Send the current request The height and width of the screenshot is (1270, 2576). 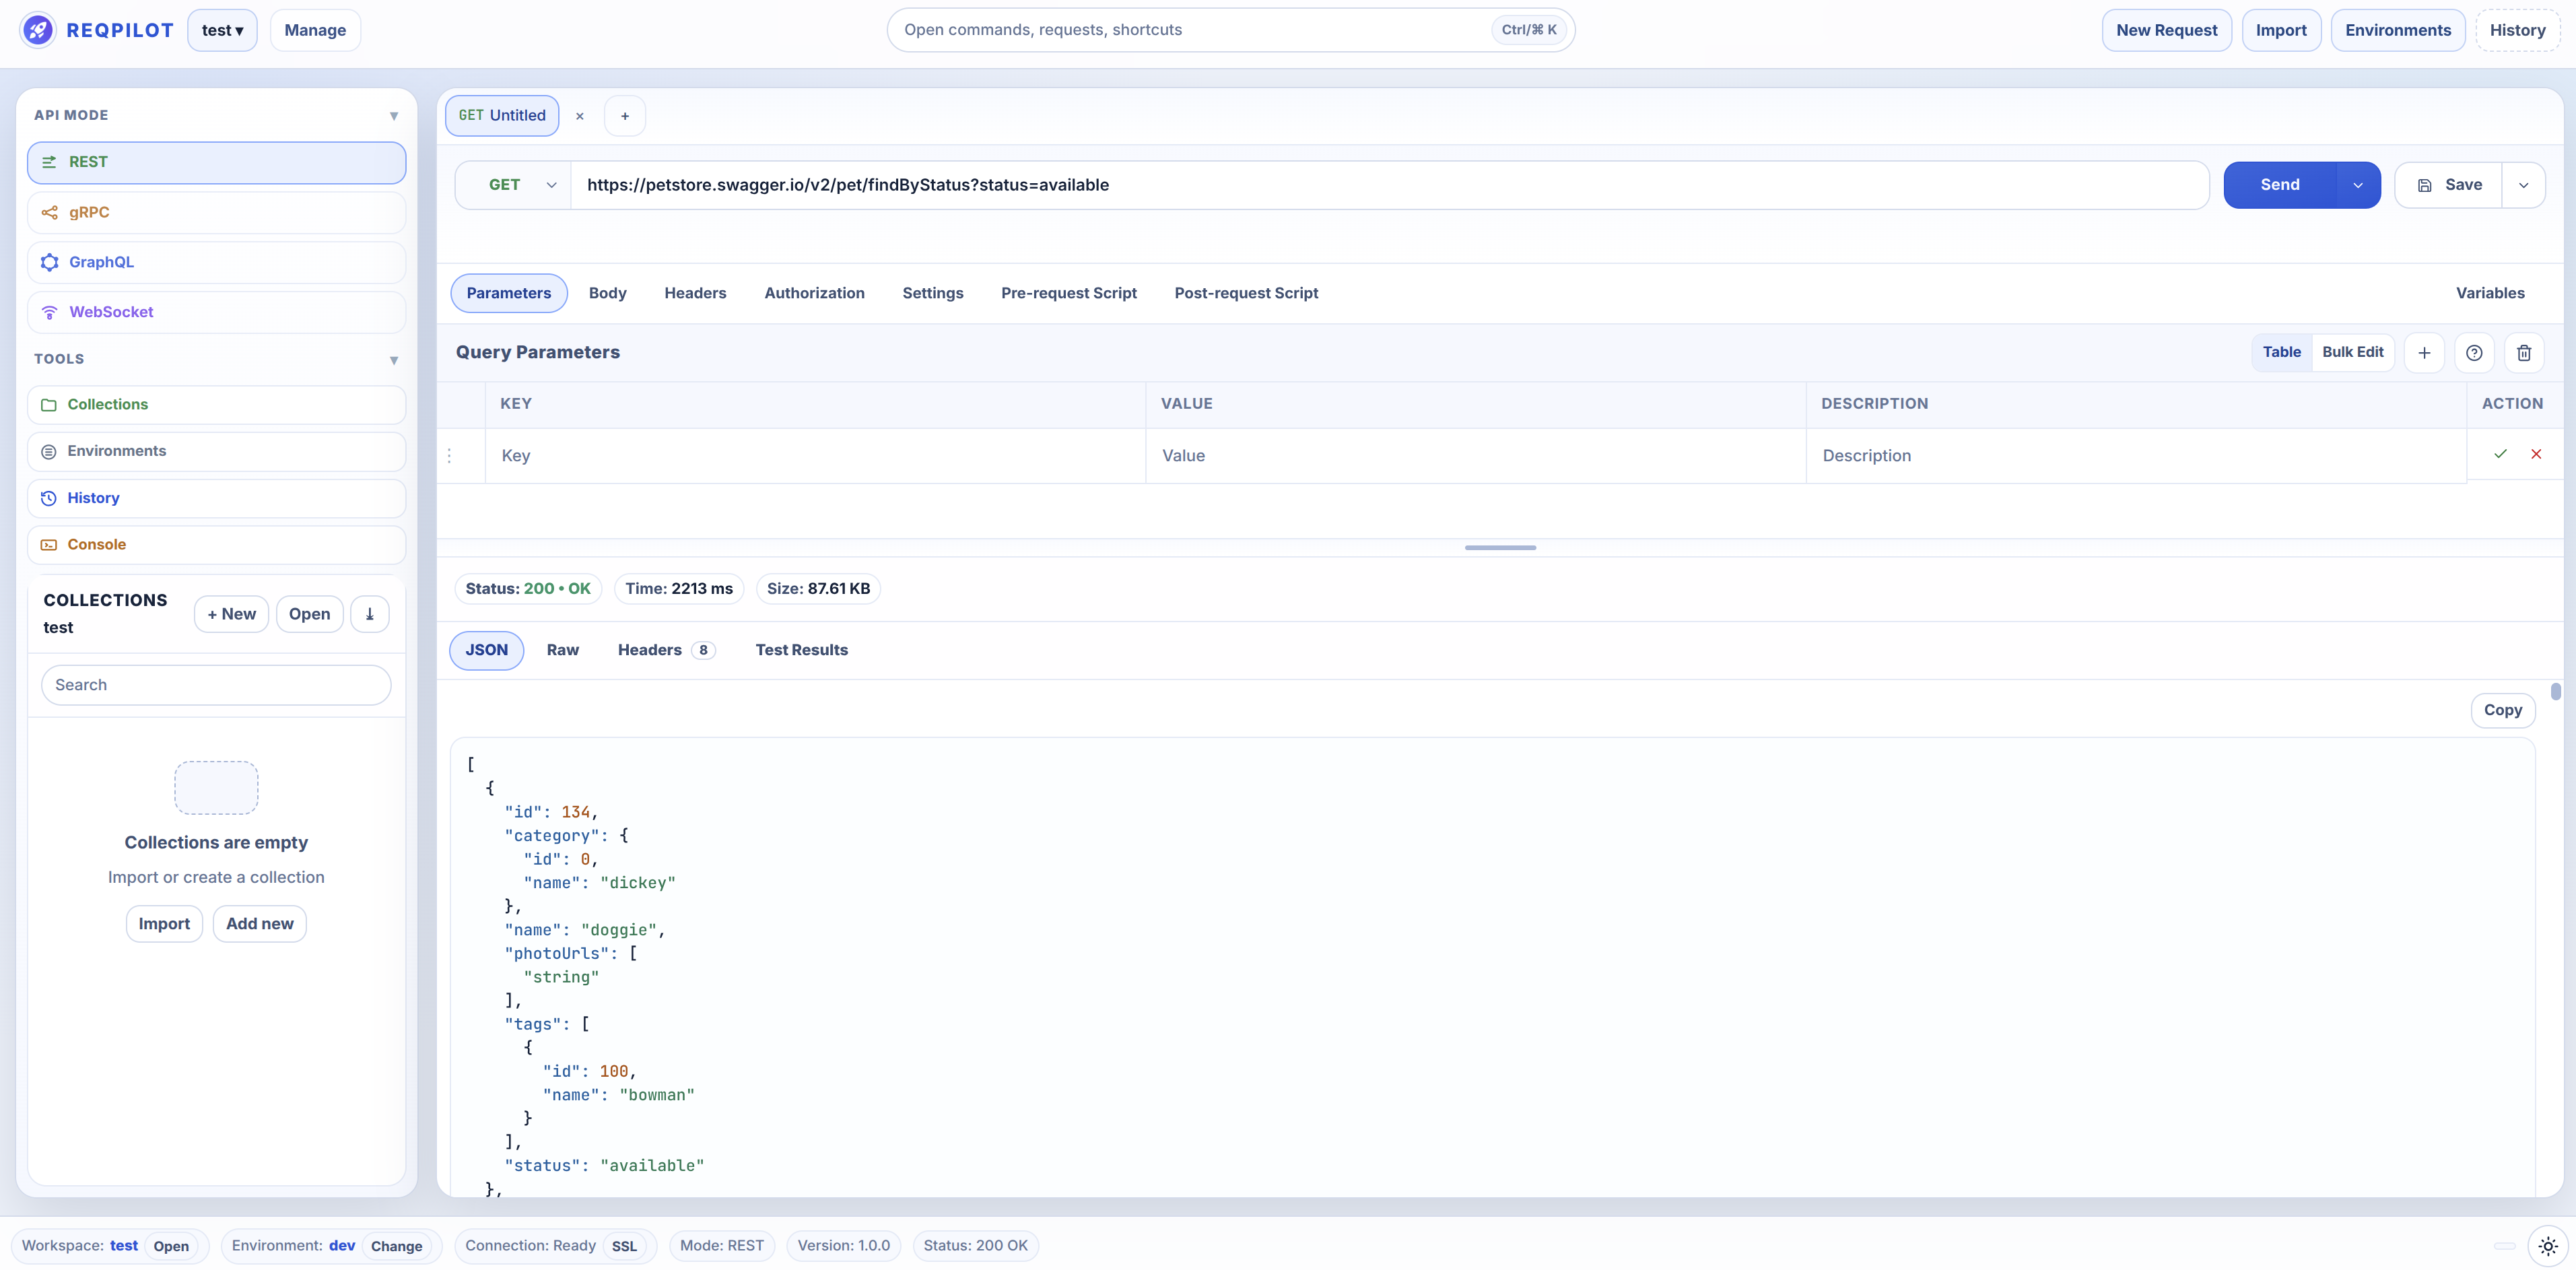[x=2282, y=184]
